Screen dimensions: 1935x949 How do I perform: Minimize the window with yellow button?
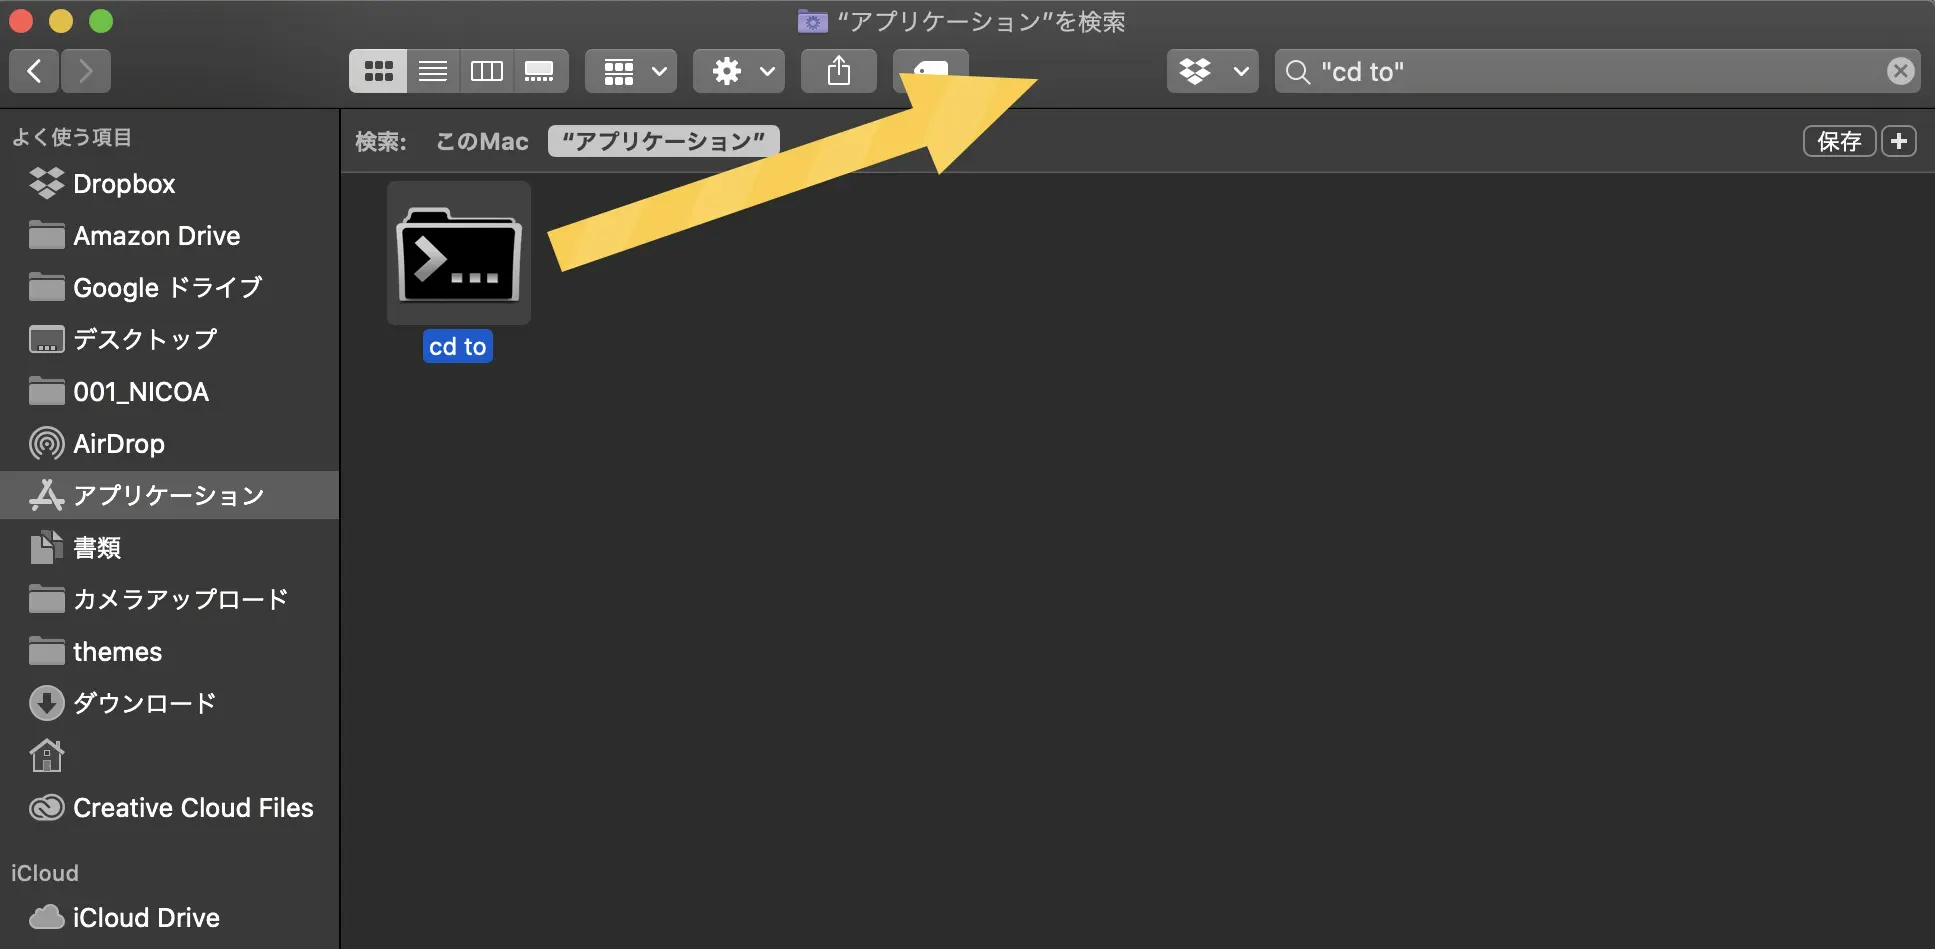(x=61, y=21)
